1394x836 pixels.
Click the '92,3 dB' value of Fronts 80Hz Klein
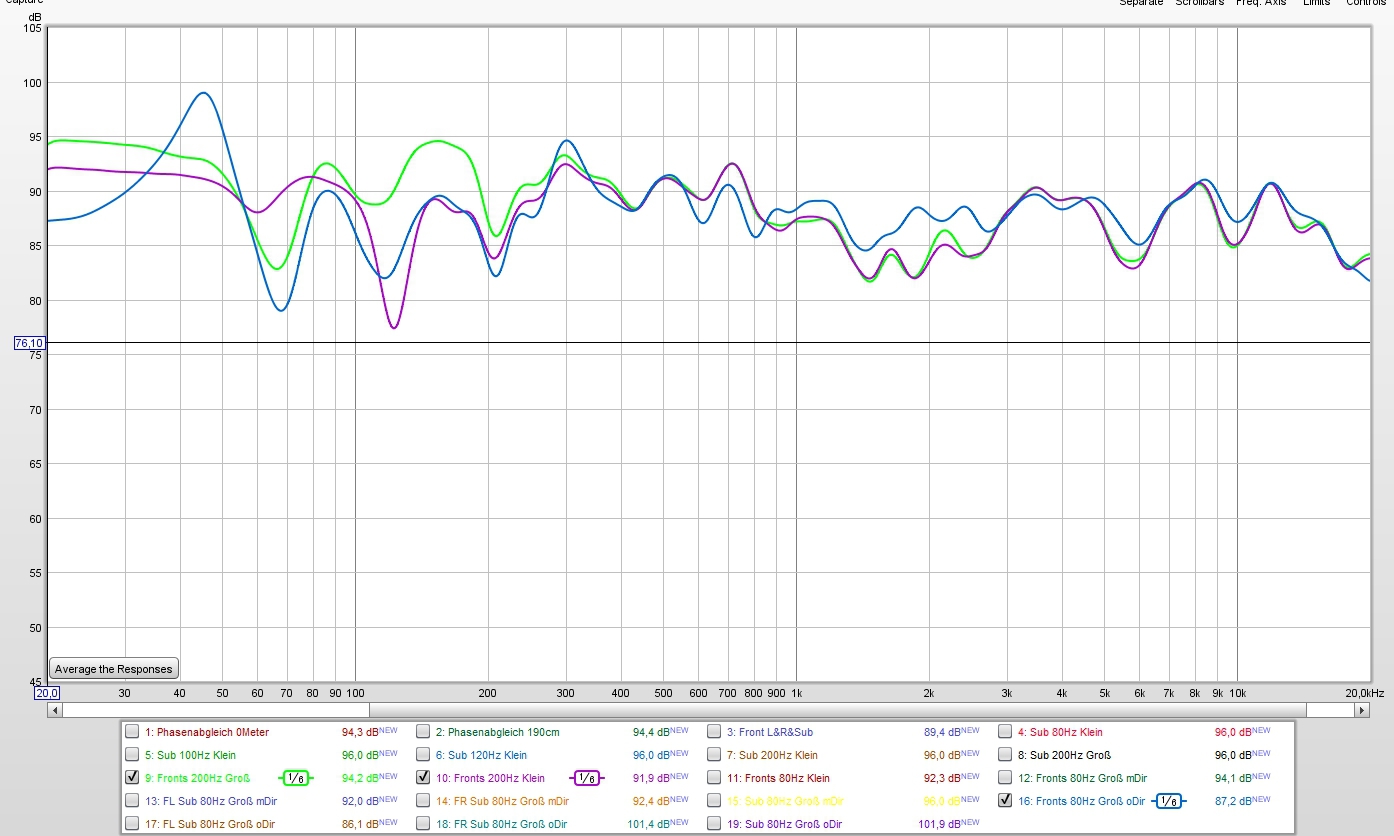click(x=942, y=778)
